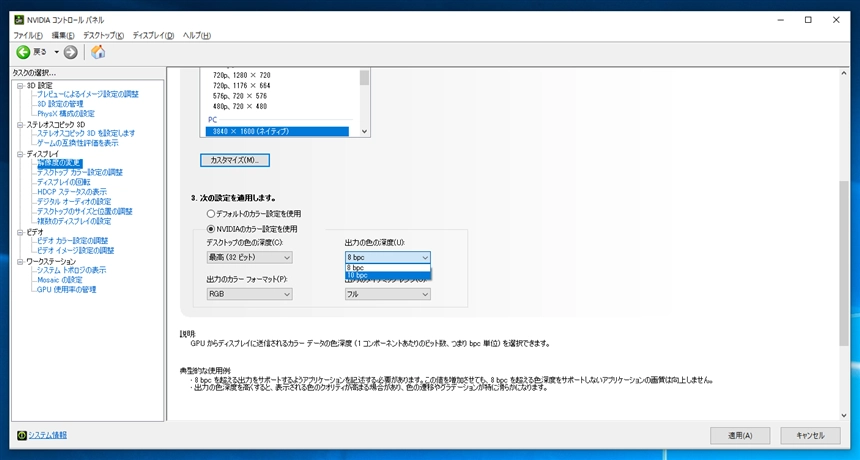Open ディスプレイの回転 tree item
860x460 pixels.
(x=64, y=182)
